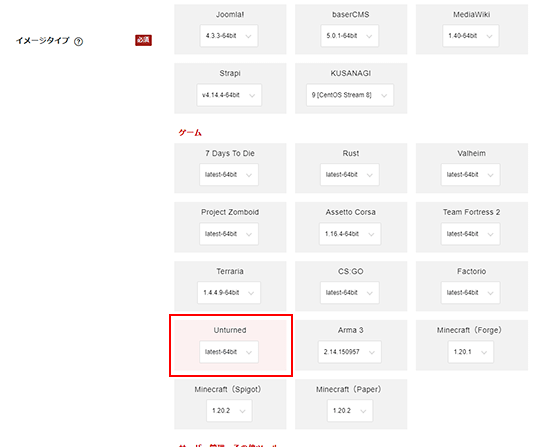The height and width of the screenshot is (447, 550).
Task: Open the baserCMS version dropdown
Action: [350, 36]
